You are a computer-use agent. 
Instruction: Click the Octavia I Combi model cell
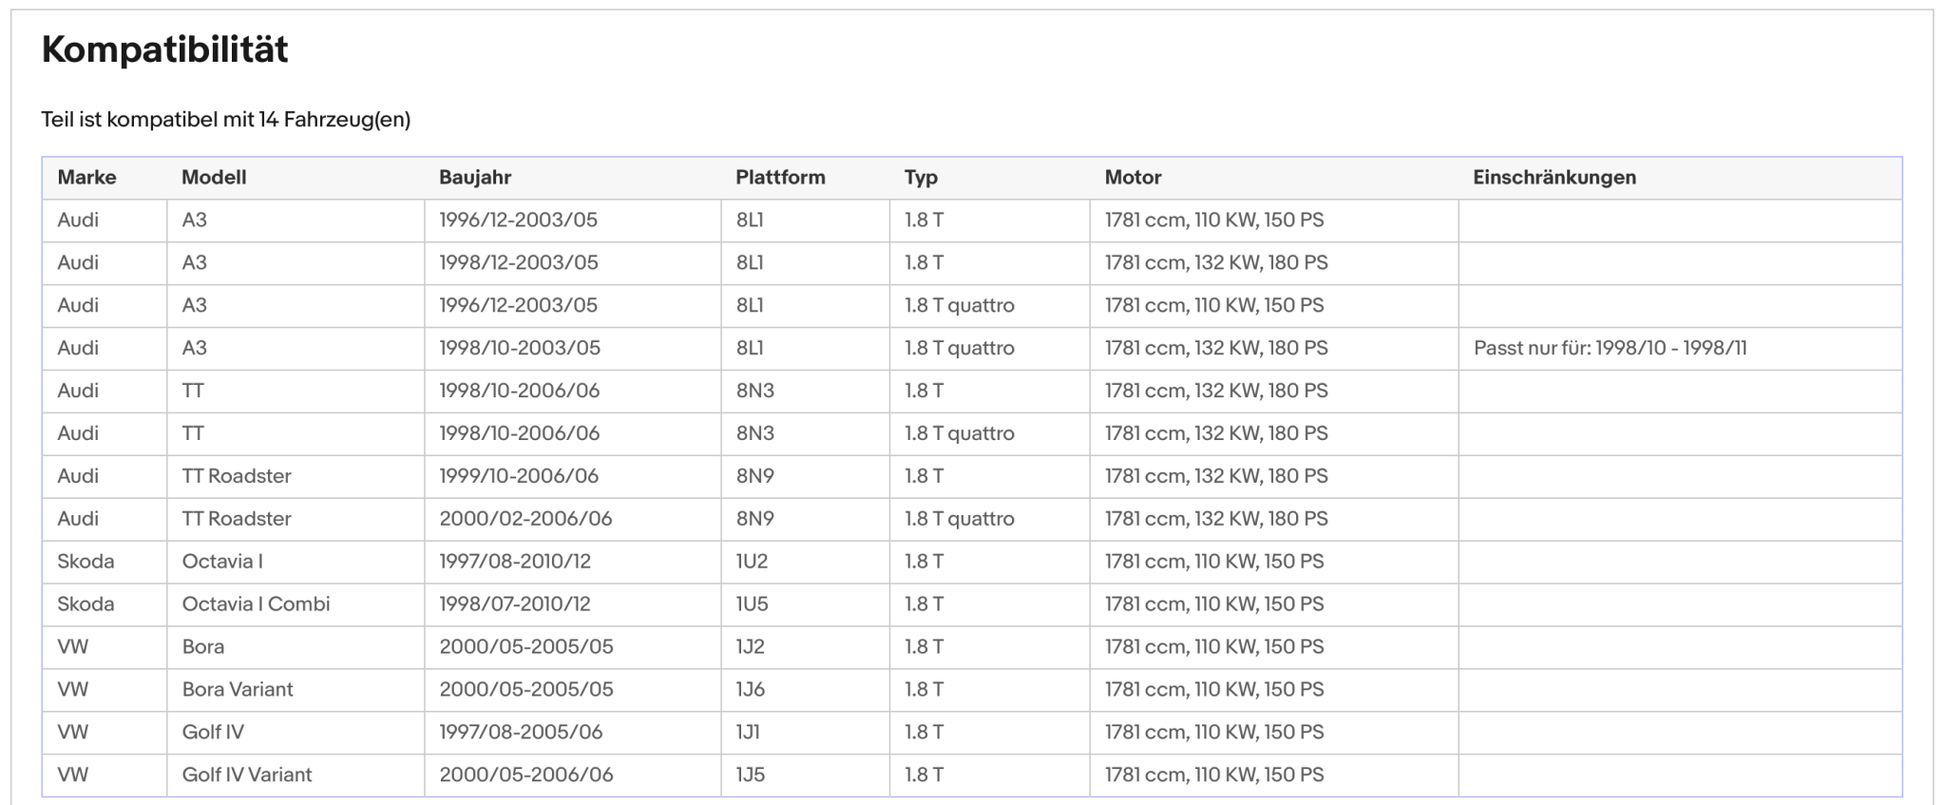256,604
